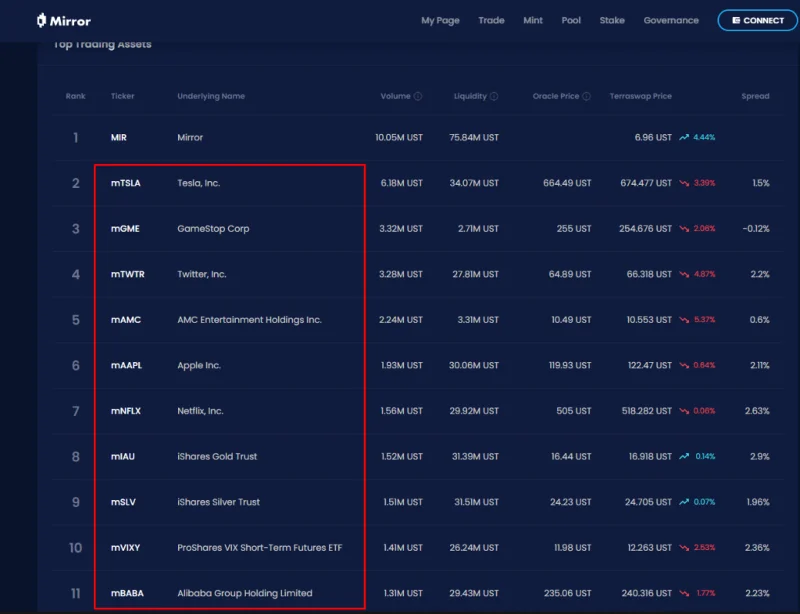The width and height of the screenshot is (800, 614).
Task: Click the 2.9% spread value
Action: pos(760,456)
